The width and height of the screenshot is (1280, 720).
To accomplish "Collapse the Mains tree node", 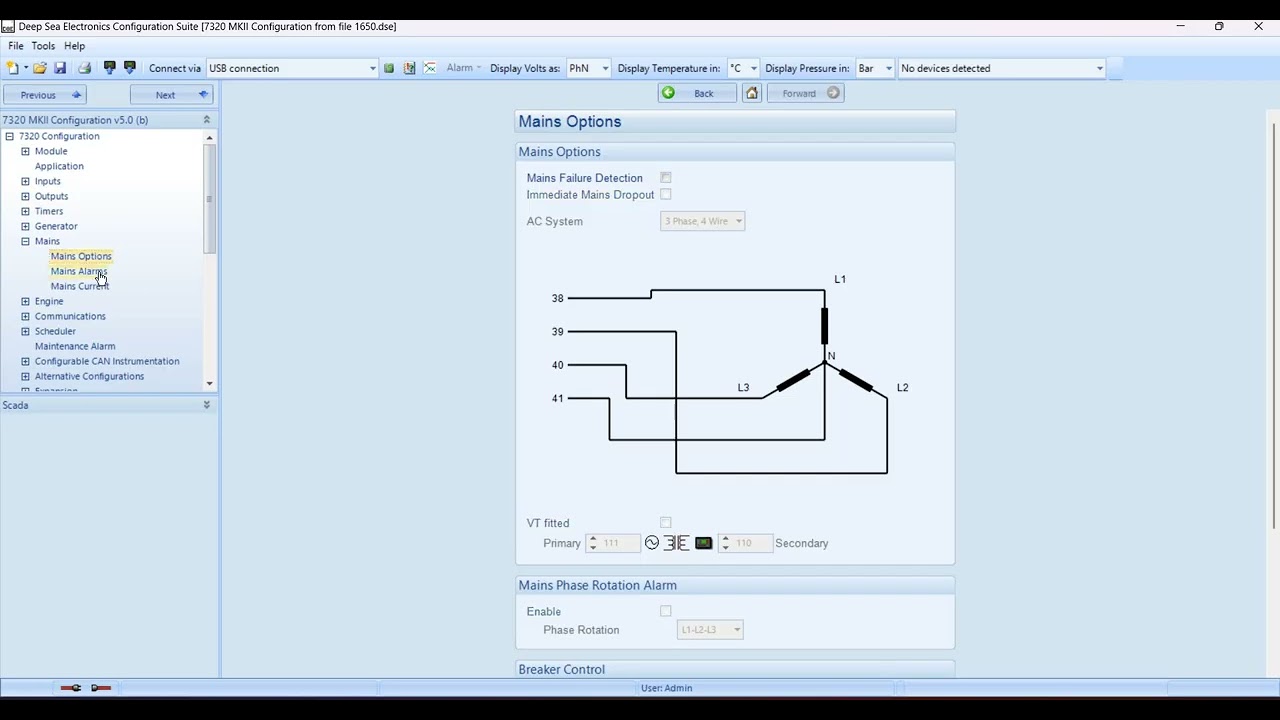I will coord(25,241).
